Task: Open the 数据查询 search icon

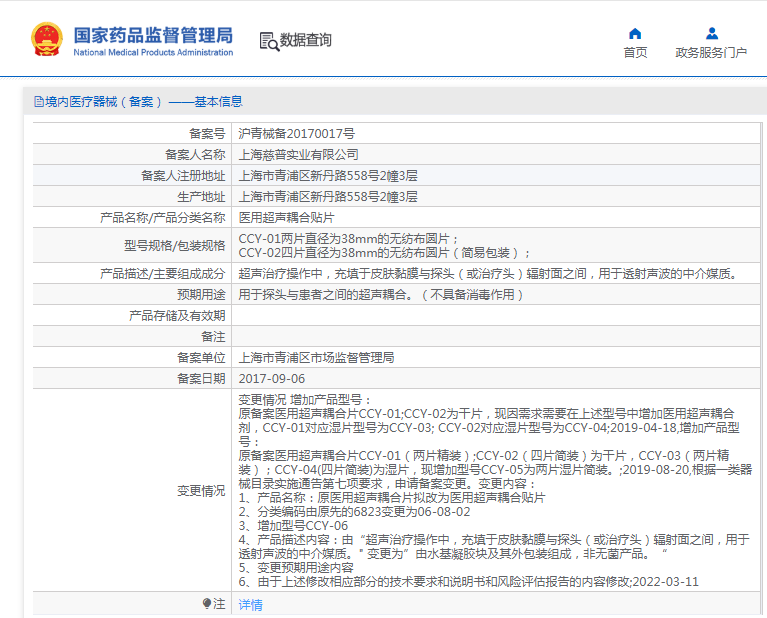Action: (x=269, y=42)
